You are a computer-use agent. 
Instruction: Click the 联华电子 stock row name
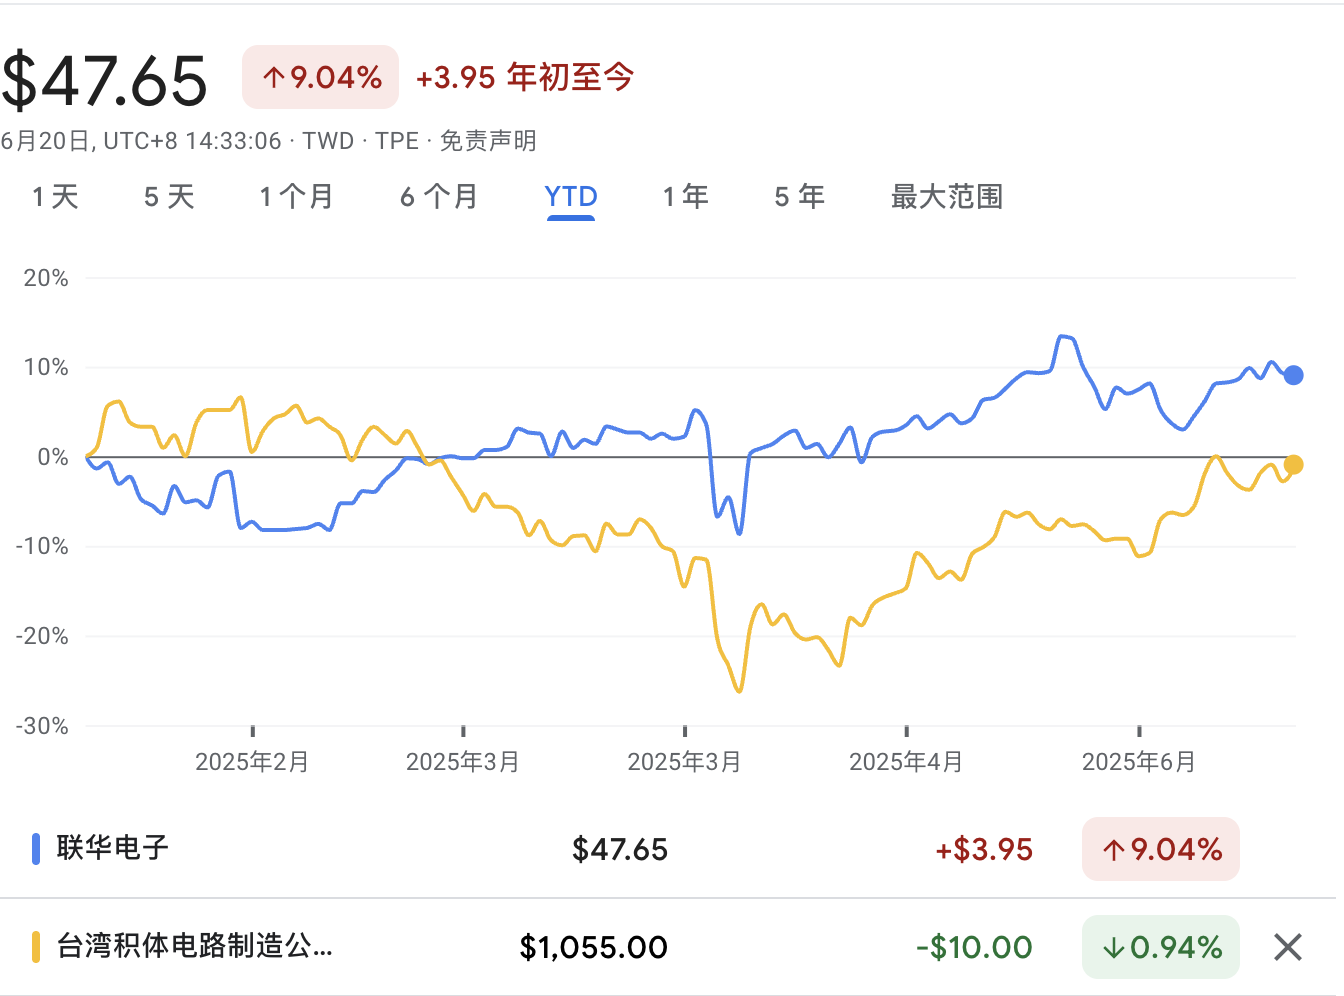[x=112, y=848]
